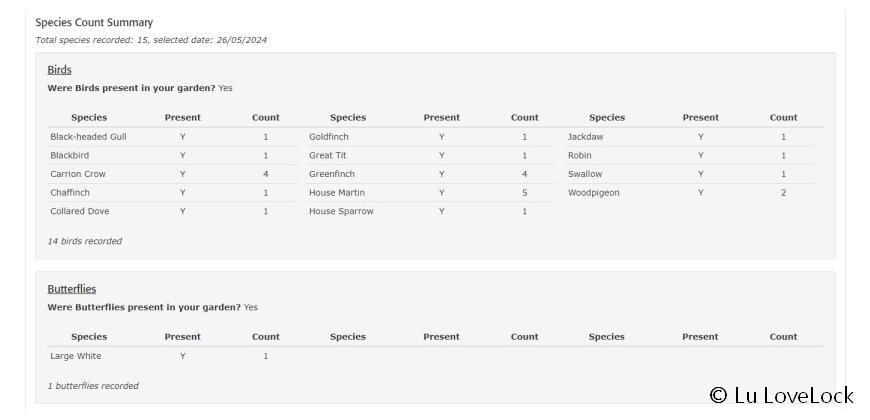Select the Swallow species entry

tap(585, 174)
